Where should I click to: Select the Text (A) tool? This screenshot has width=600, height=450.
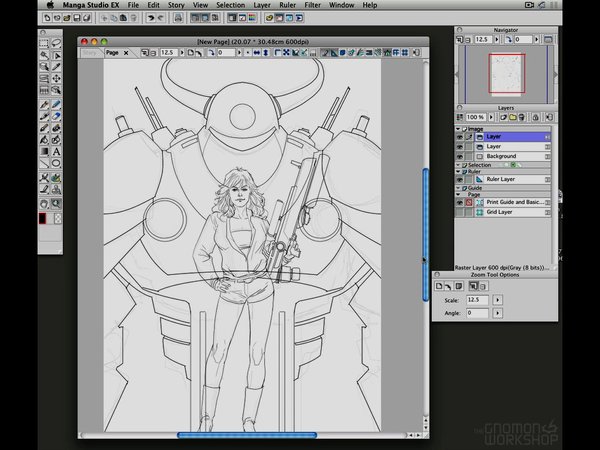pyautogui.click(x=56, y=152)
